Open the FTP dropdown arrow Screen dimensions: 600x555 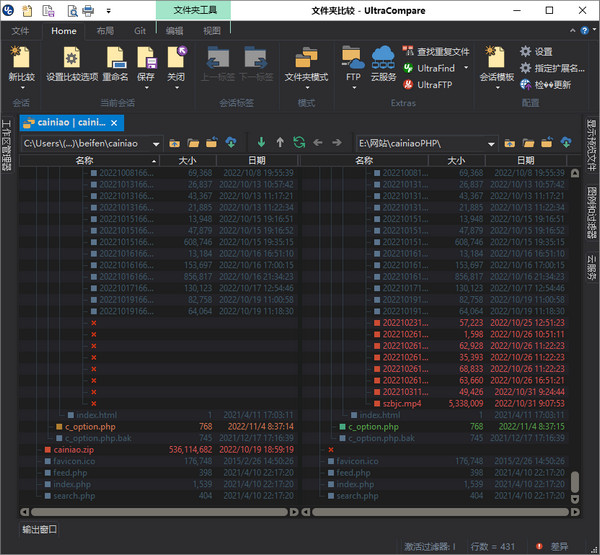[x=354, y=88]
